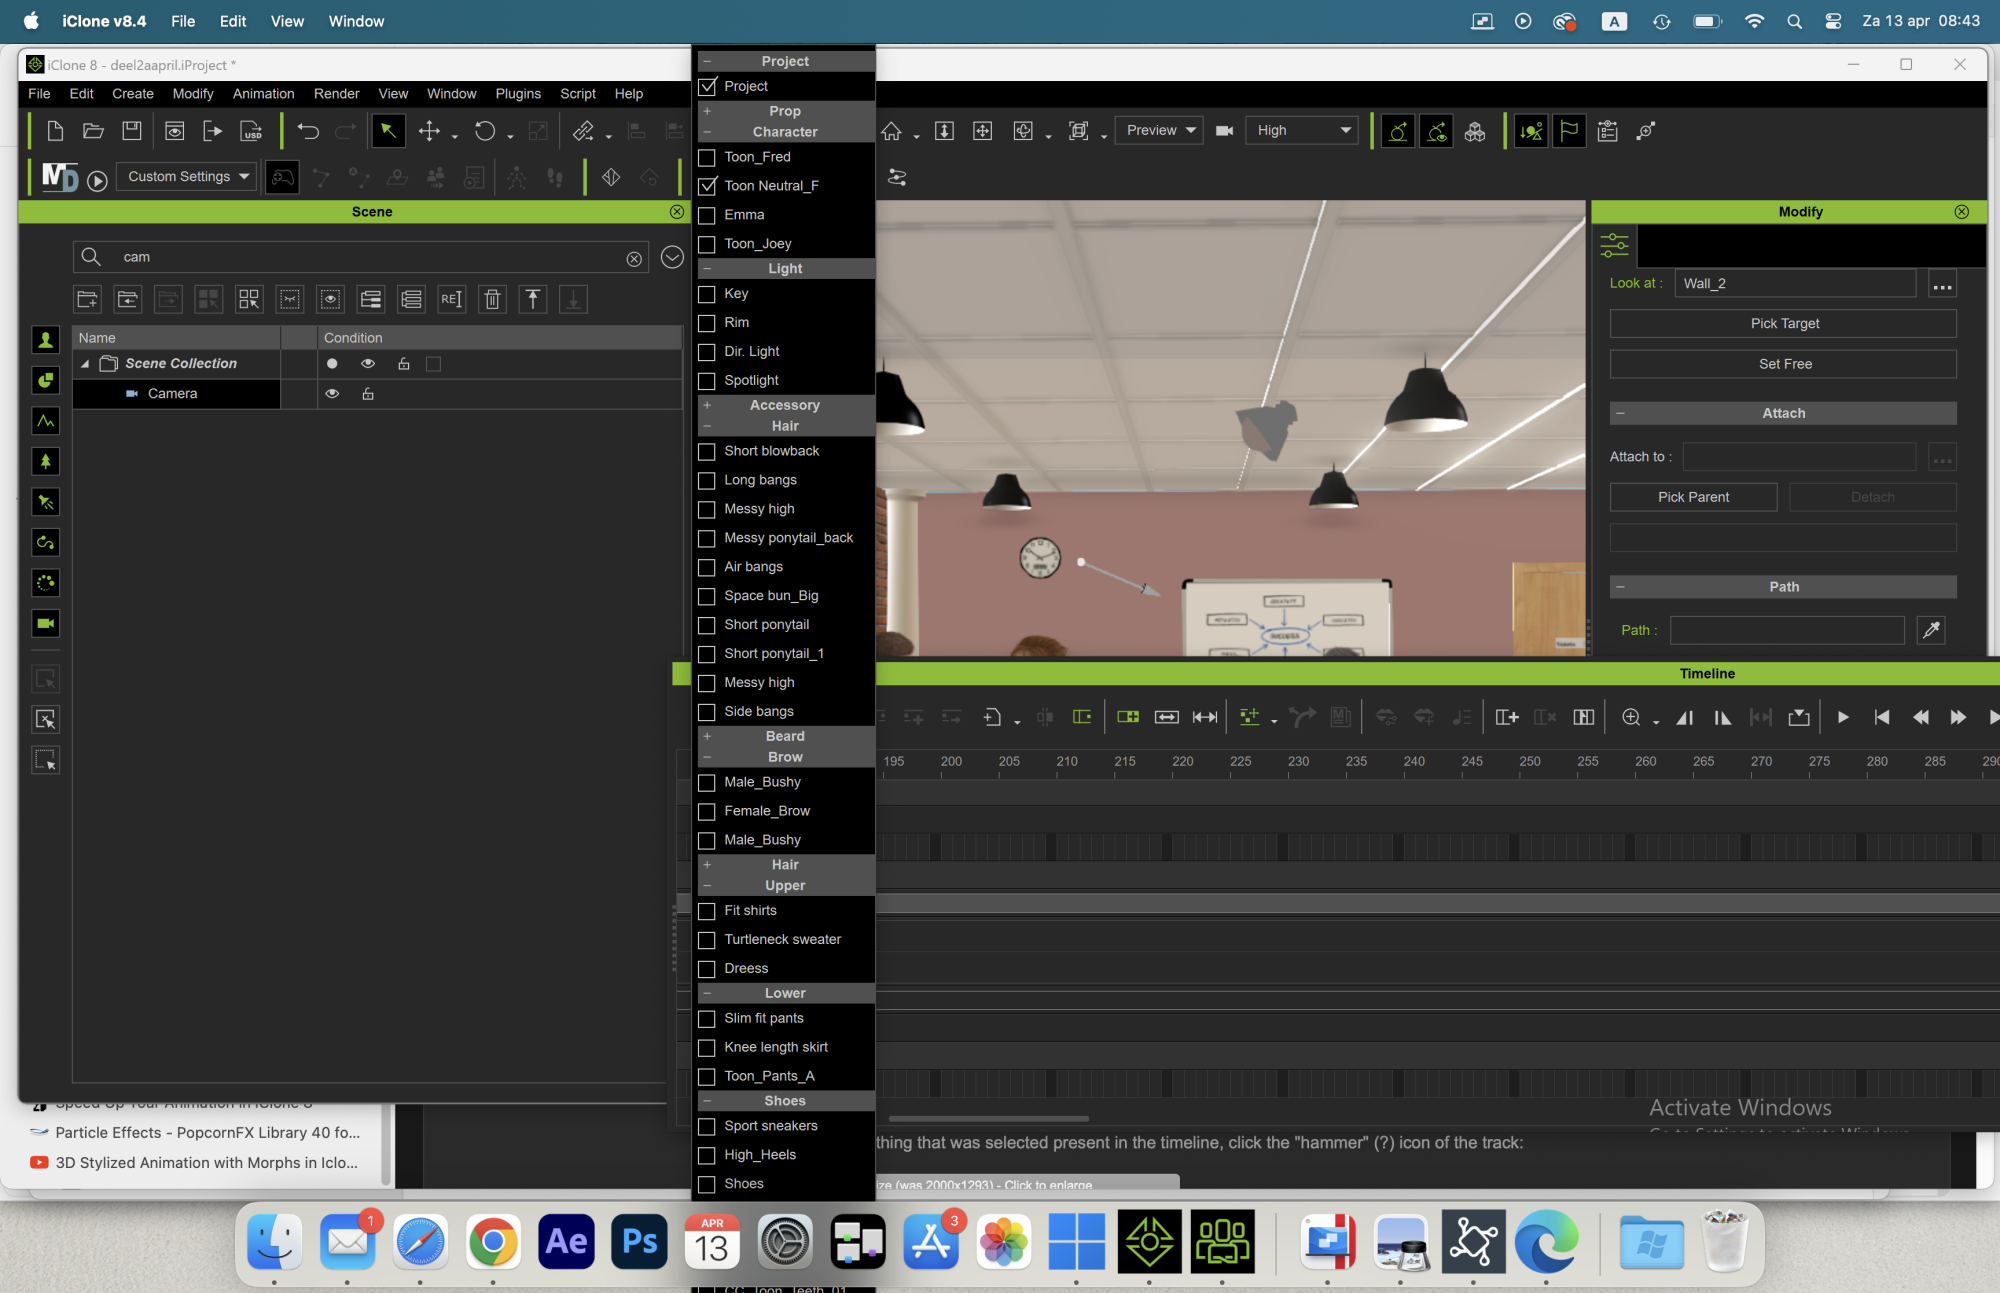The height and width of the screenshot is (1293, 2000).
Task: Open the Custom Settings dropdown
Action: click(x=187, y=177)
